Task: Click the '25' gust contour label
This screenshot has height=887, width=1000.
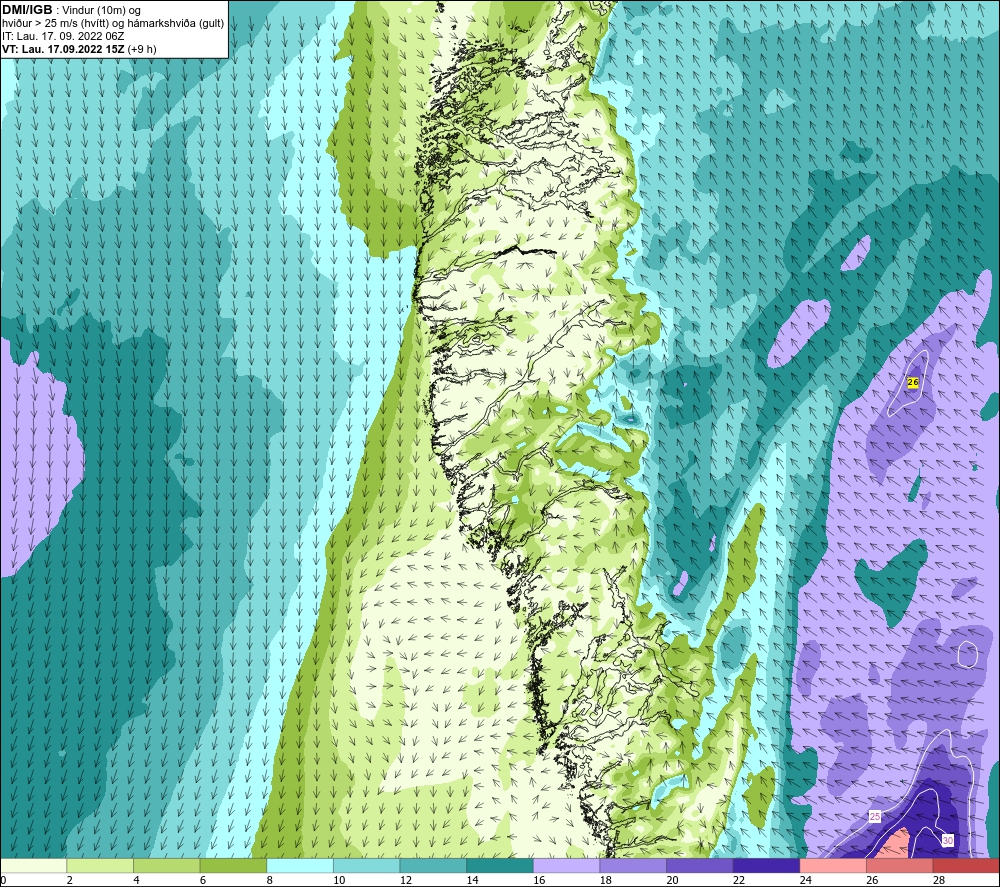Action: [x=875, y=817]
